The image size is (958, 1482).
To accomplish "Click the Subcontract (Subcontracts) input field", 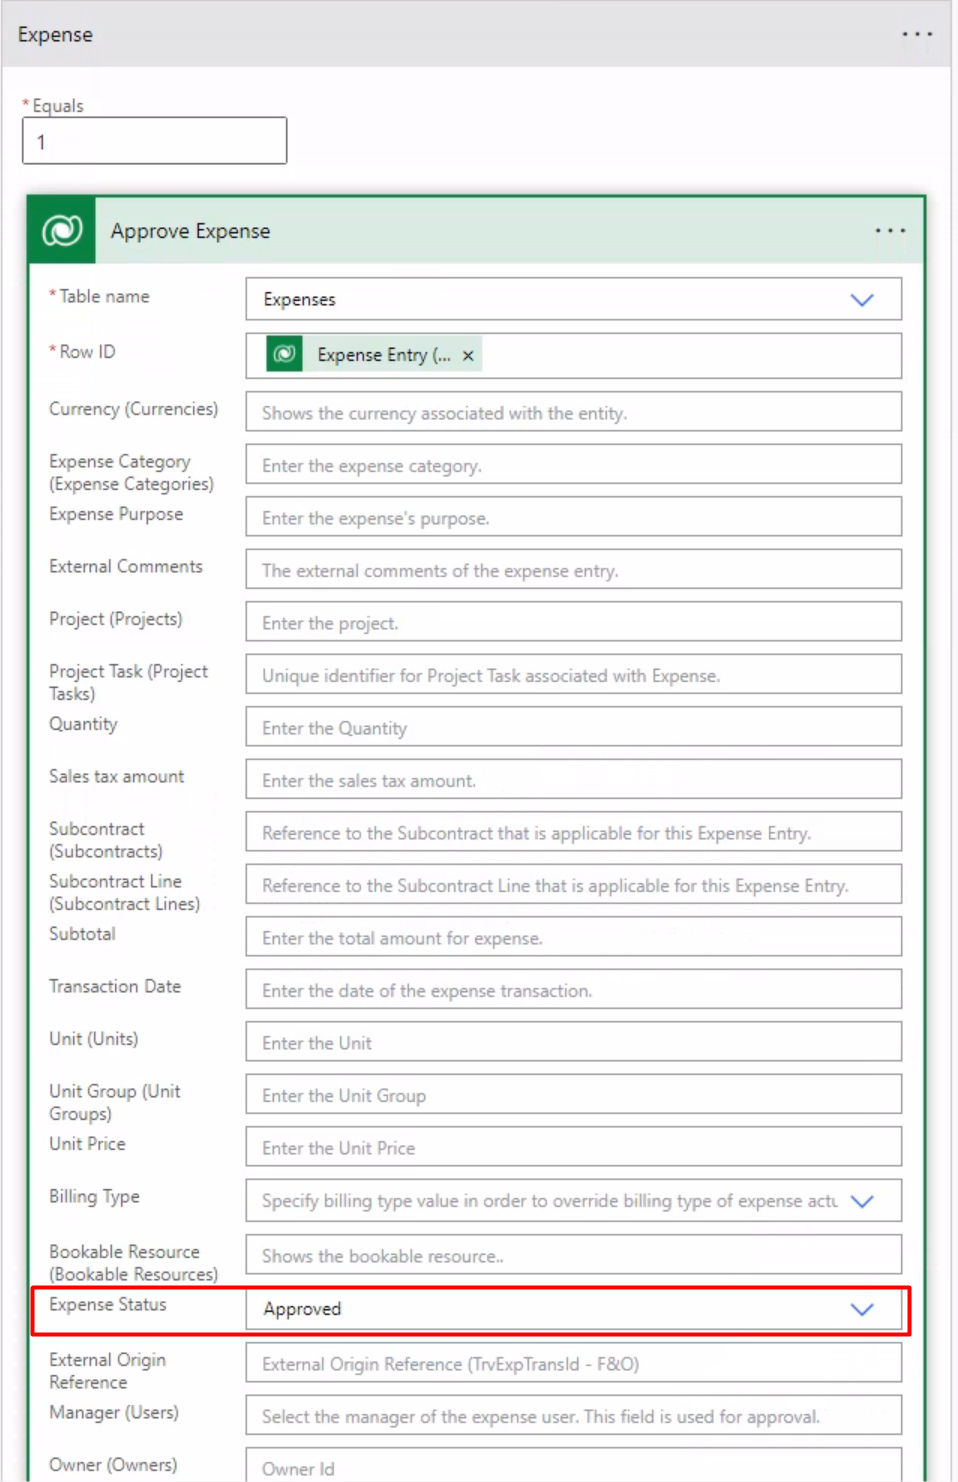I will coord(574,832).
